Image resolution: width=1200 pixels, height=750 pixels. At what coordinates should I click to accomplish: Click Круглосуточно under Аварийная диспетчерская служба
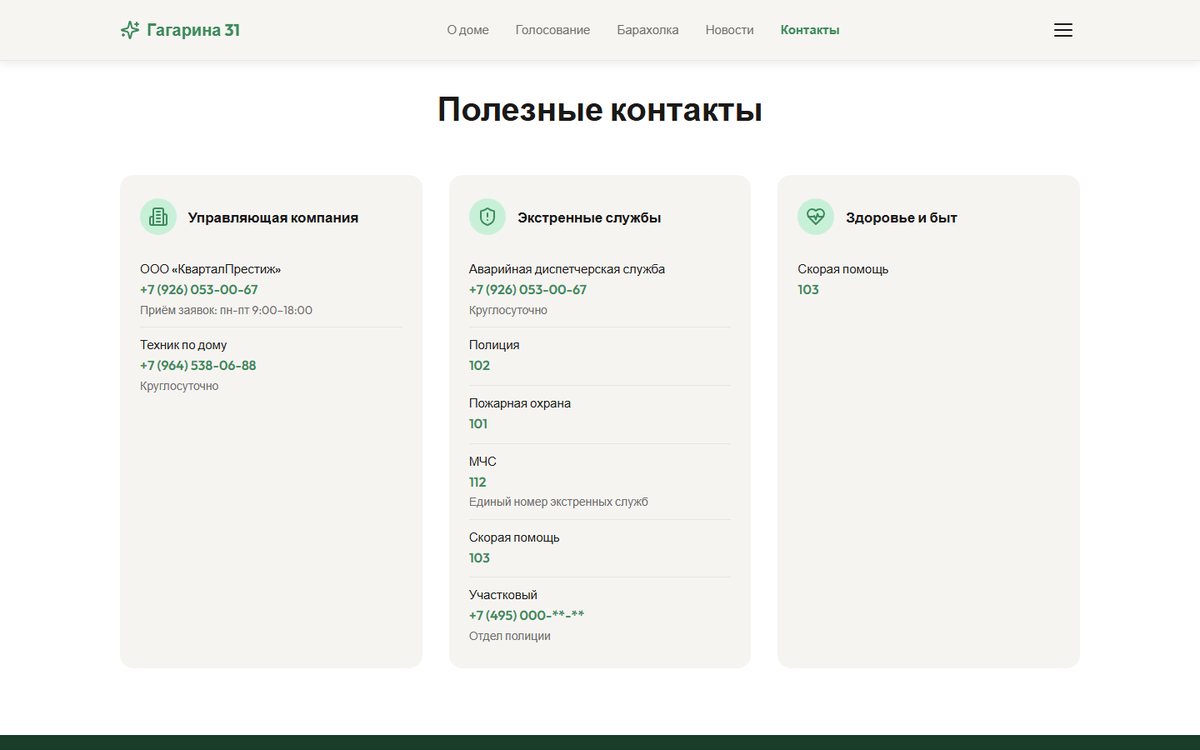click(x=508, y=310)
